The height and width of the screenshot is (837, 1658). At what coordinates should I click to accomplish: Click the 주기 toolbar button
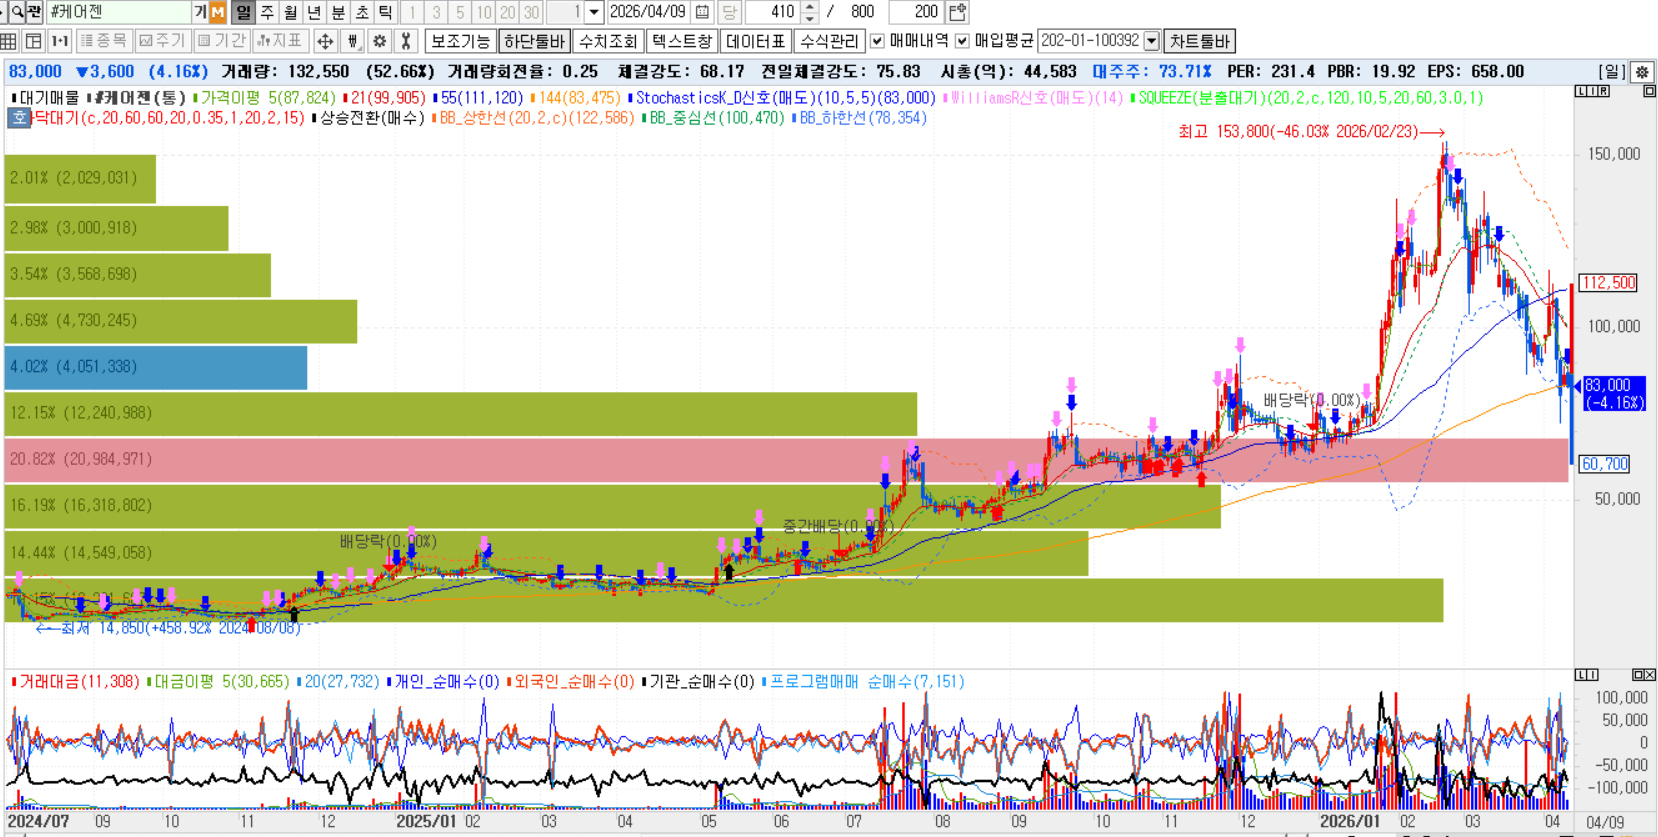(162, 41)
